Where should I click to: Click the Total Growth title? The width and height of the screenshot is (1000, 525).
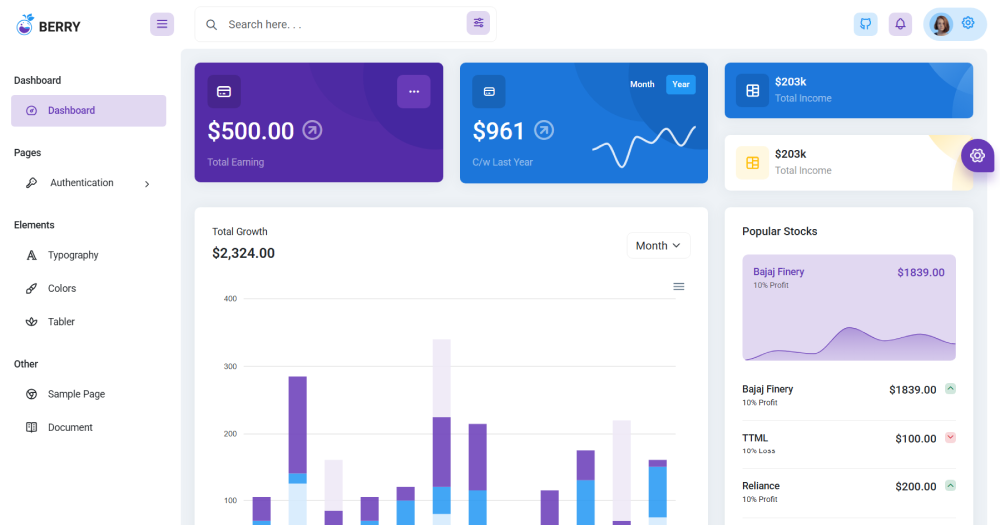240,232
